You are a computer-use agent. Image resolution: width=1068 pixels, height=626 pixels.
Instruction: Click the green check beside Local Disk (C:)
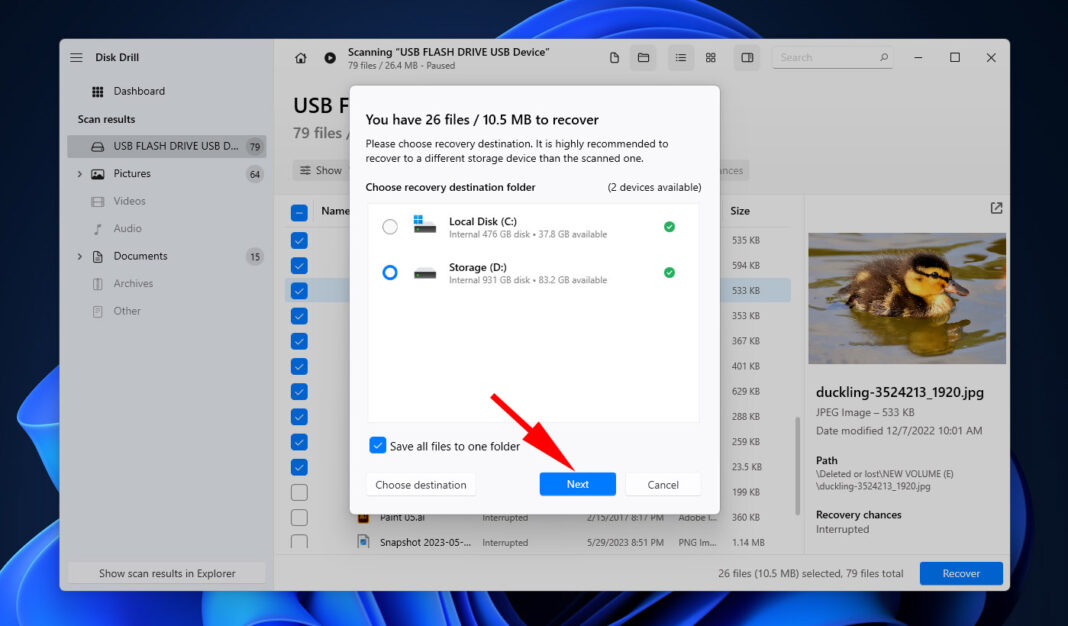click(669, 227)
